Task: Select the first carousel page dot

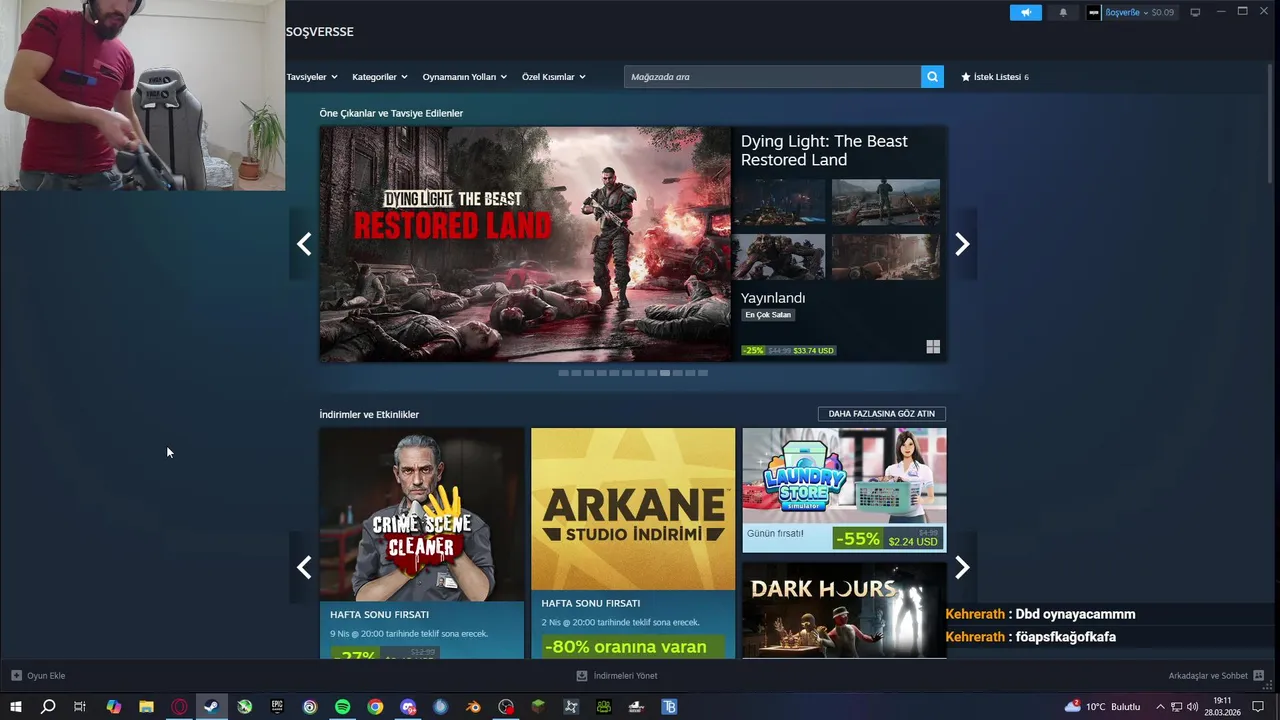Action: click(563, 373)
